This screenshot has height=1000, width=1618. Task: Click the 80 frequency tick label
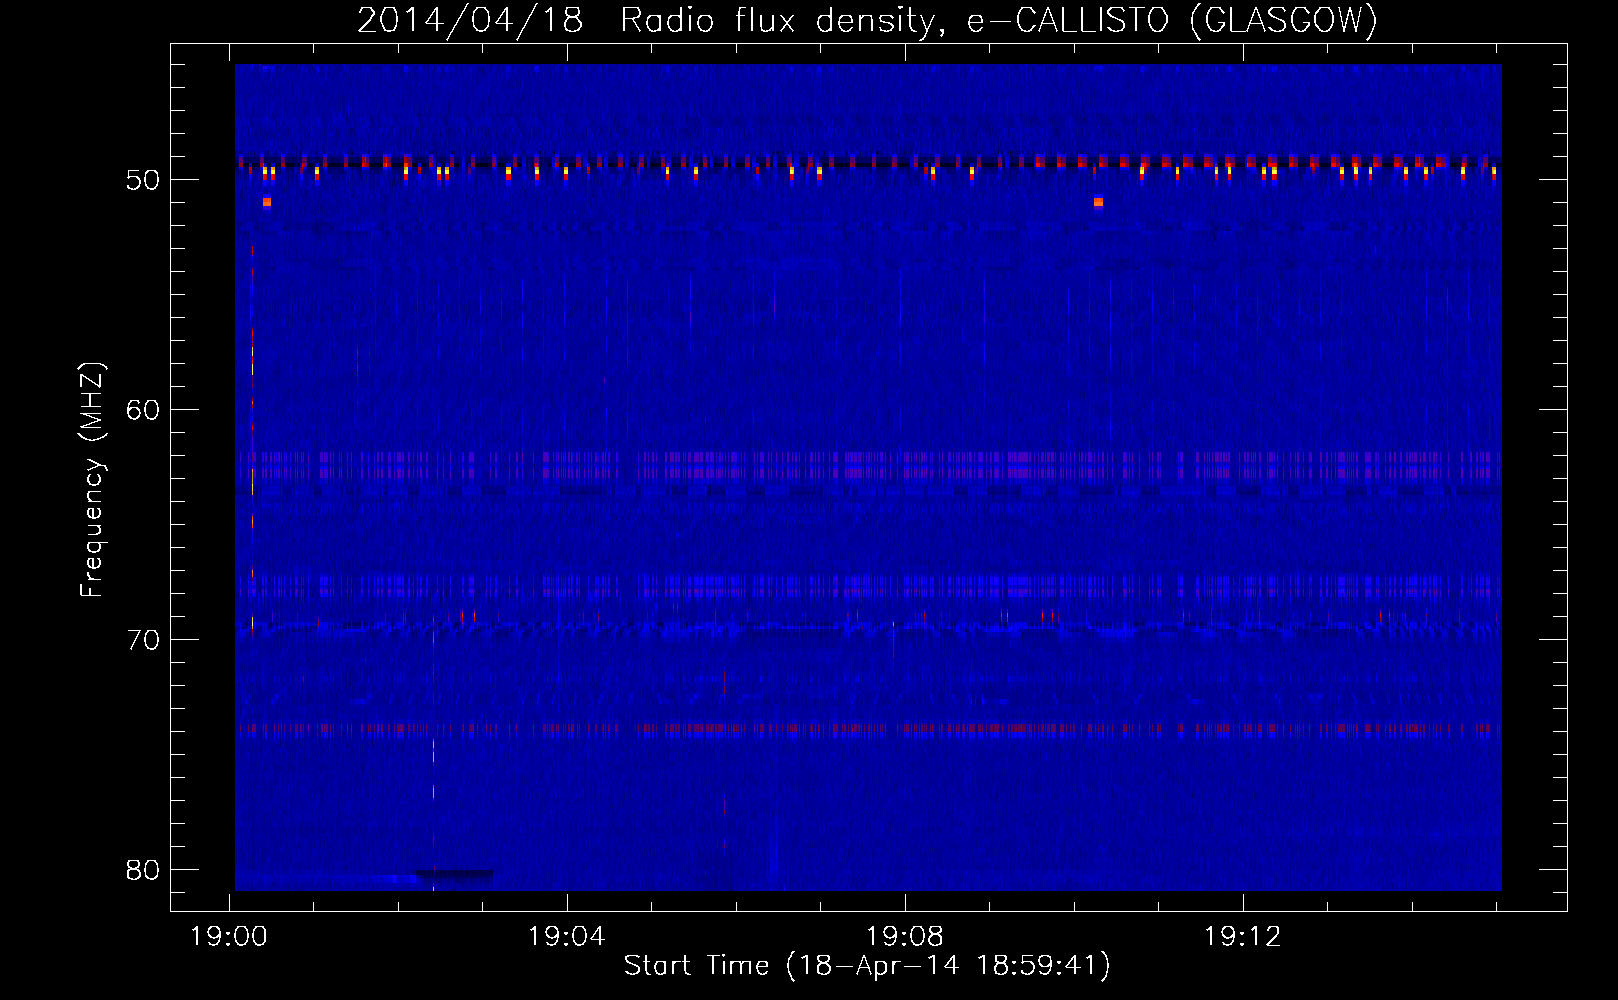pyautogui.click(x=143, y=870)
